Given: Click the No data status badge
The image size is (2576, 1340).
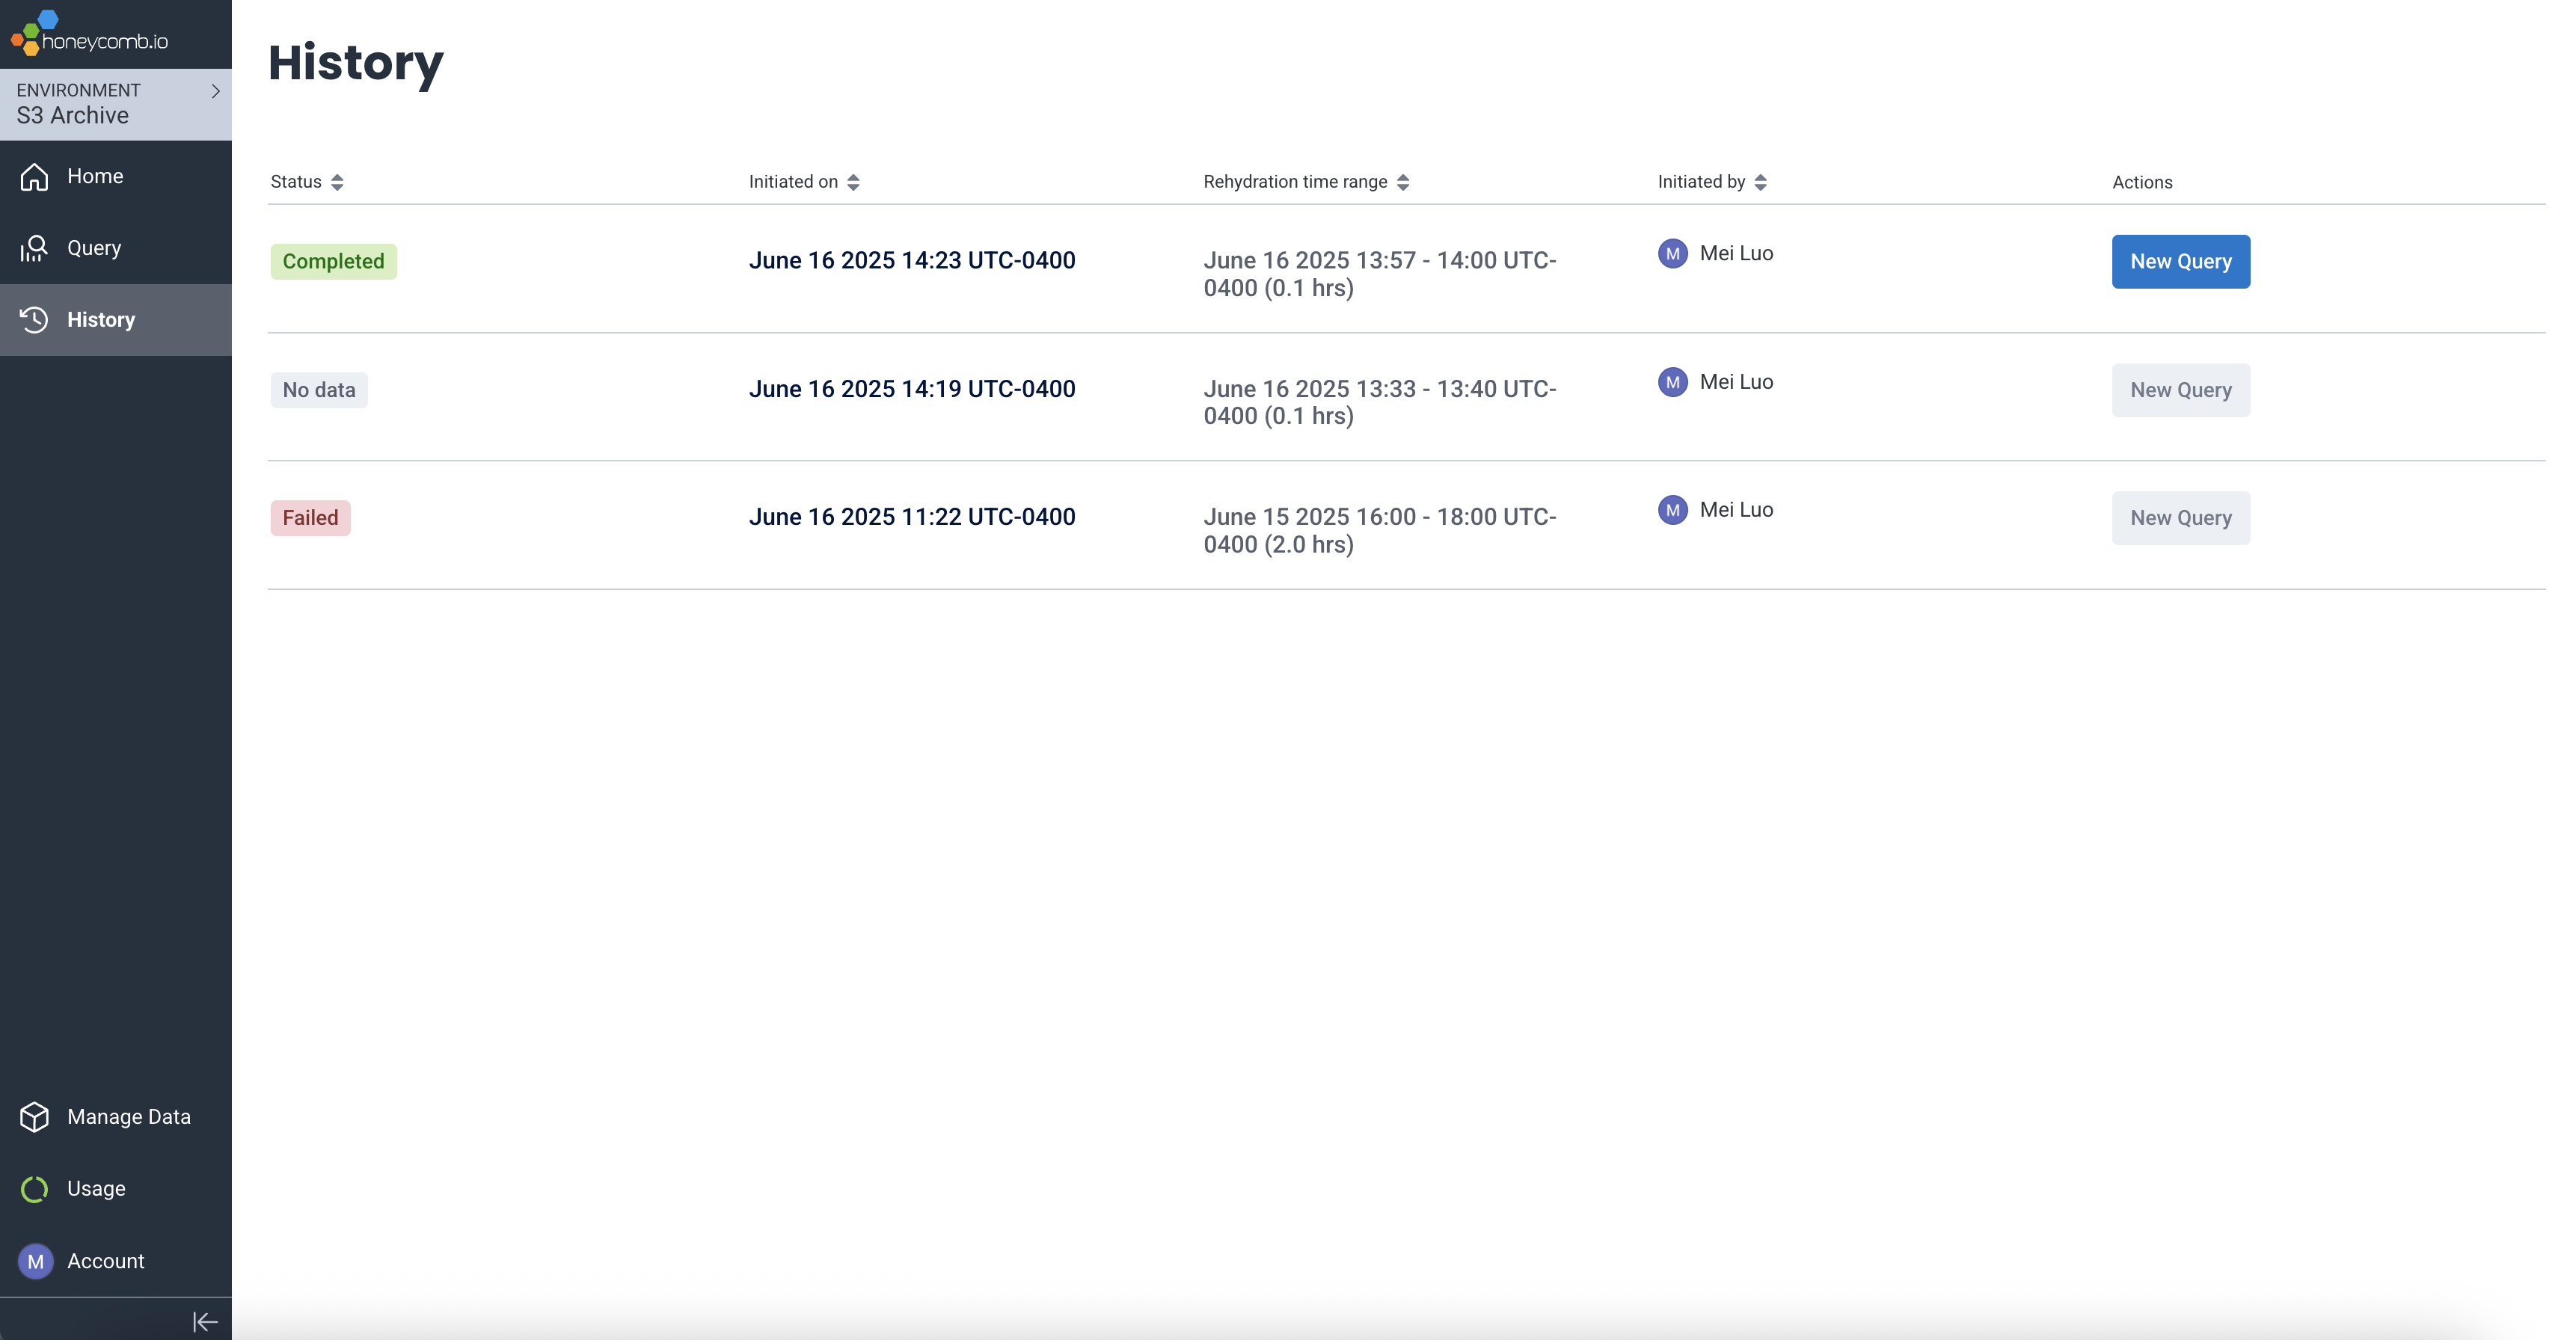Looking at the screenshot, I should pos(319,390).
